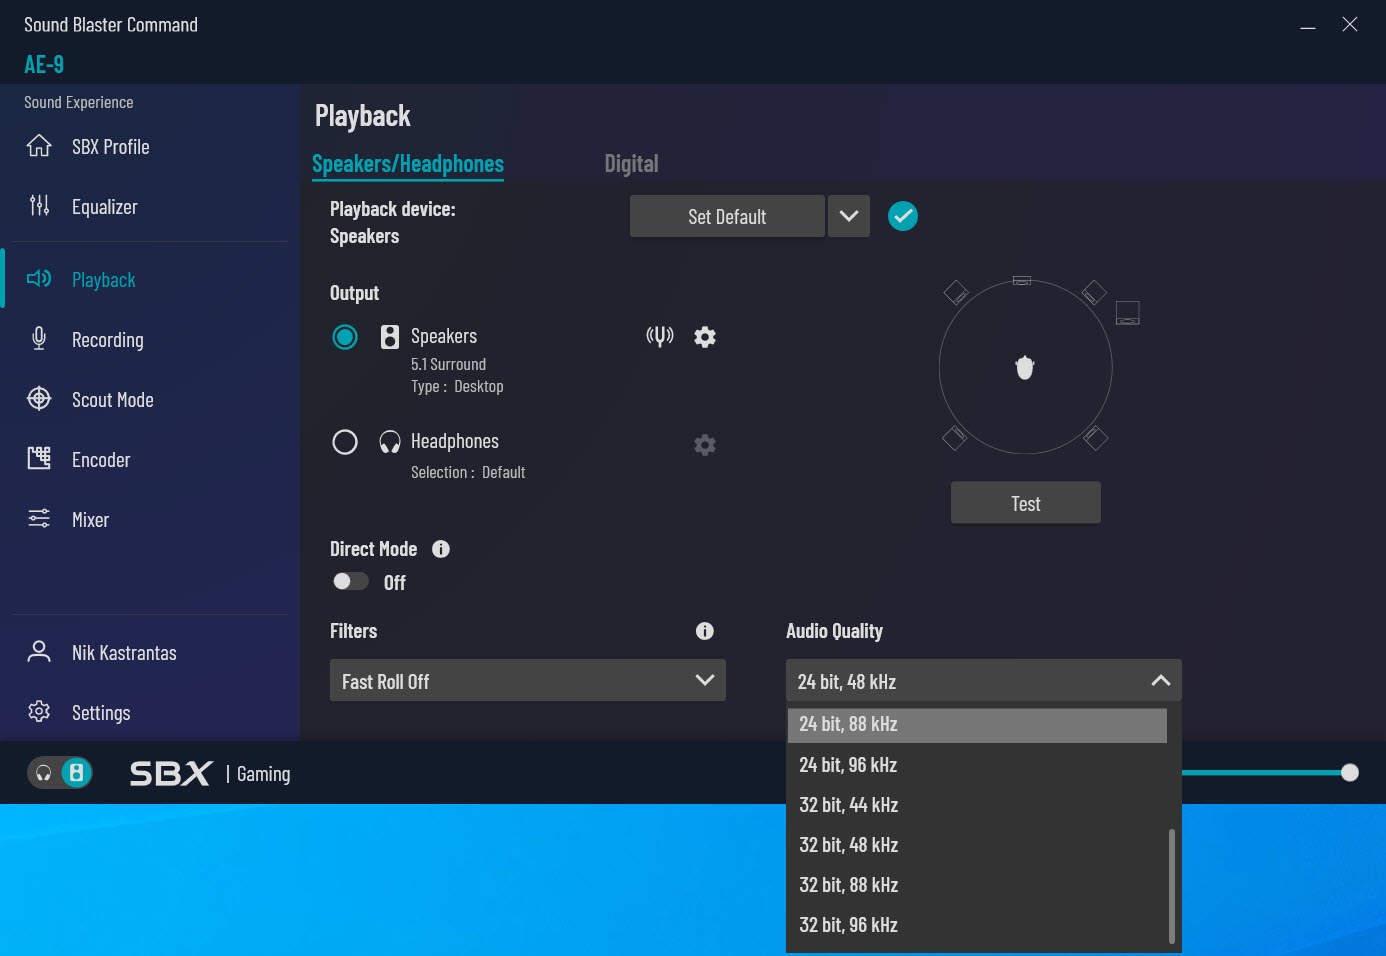Viewport: 1386px width, 956px height.
Task: Switch to the Digital tab
Action: 631,164
